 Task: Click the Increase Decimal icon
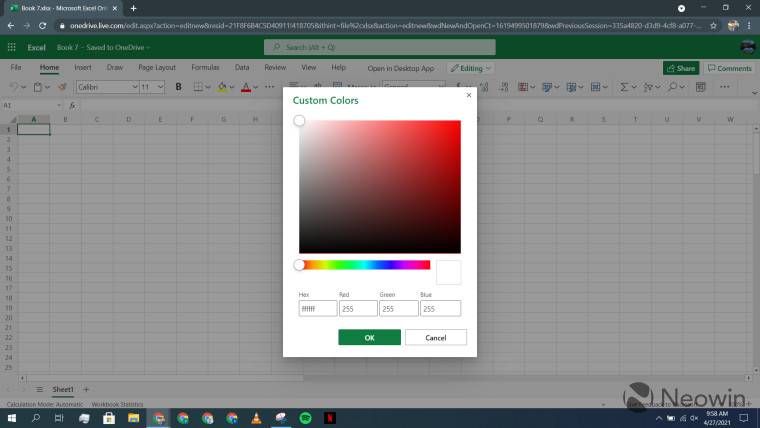484,87
